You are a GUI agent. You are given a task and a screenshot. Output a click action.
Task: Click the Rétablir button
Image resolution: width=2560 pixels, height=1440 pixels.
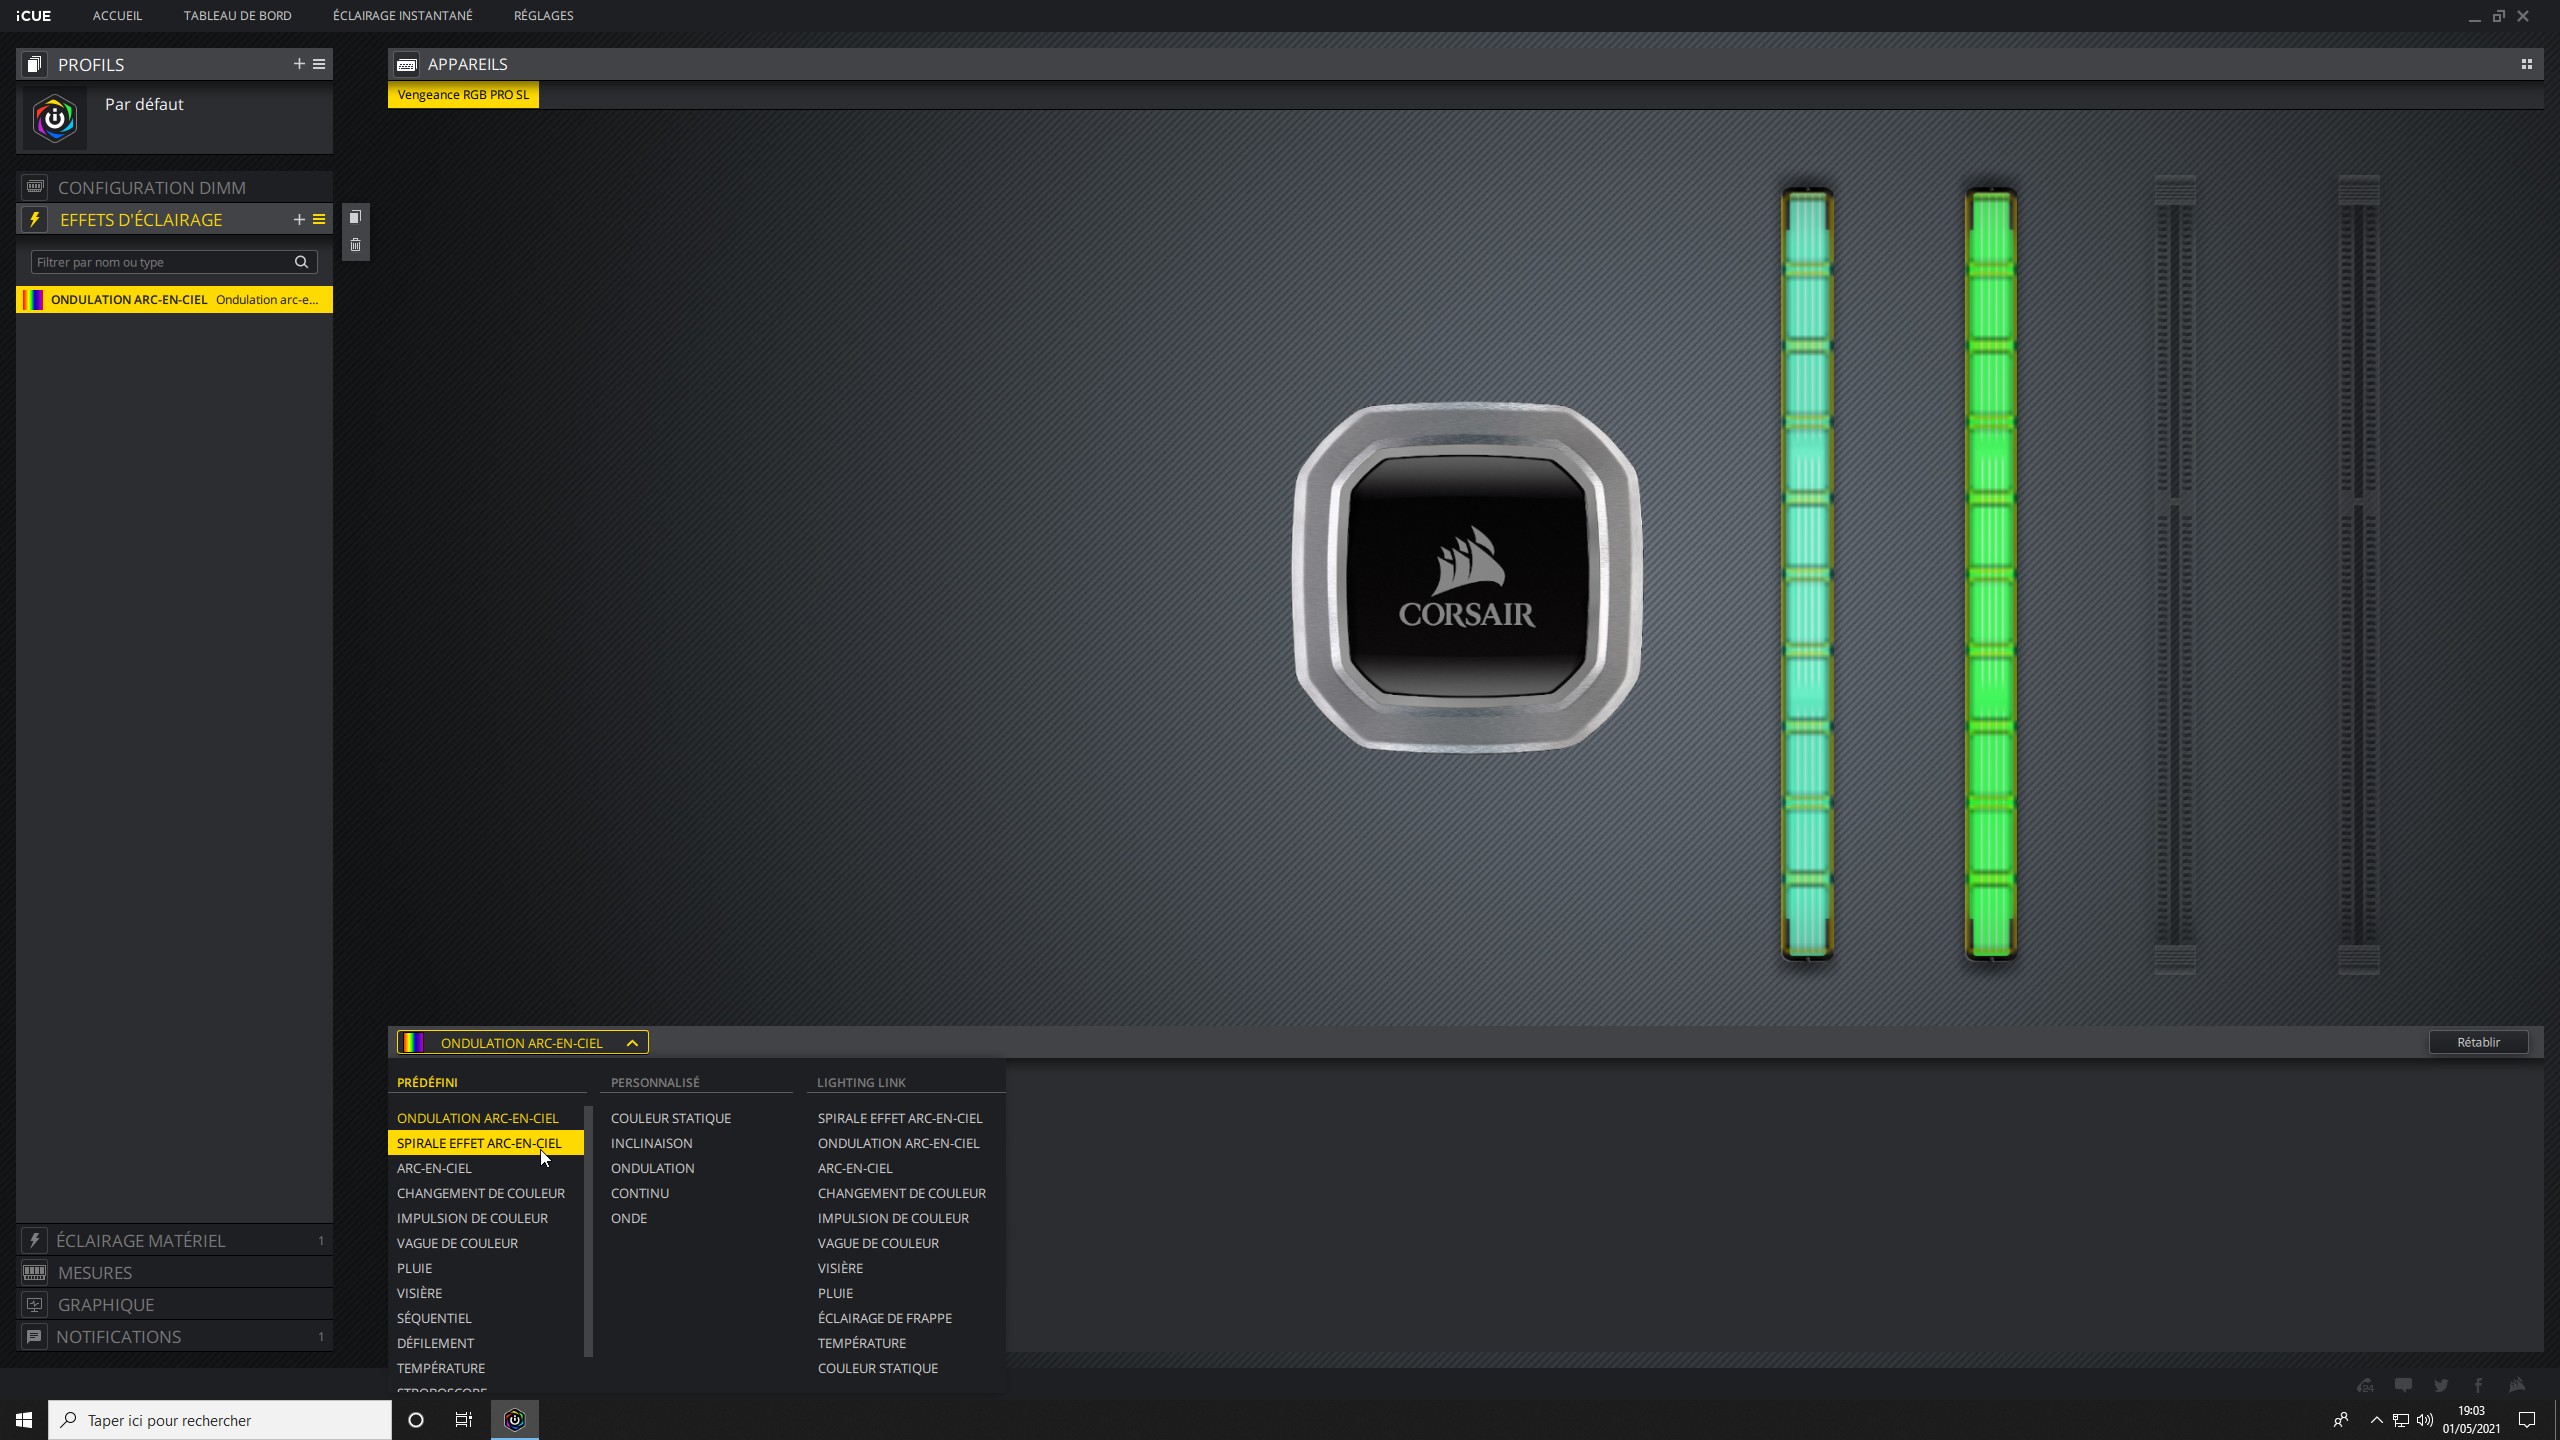coord(2478,1042)
